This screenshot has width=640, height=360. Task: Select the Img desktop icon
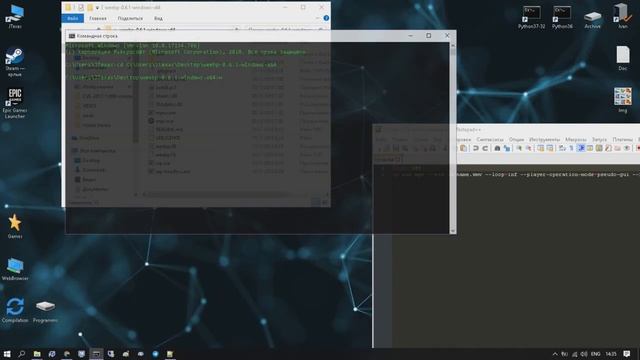pyautogui.click(x=622, y=100)
